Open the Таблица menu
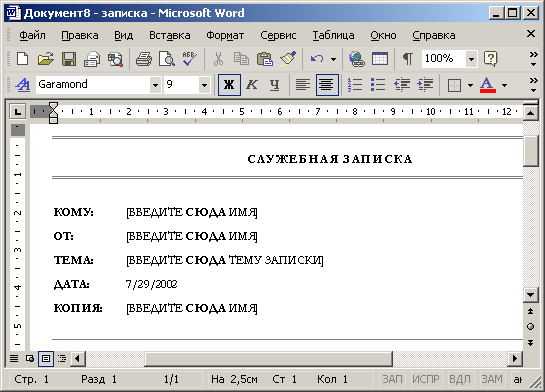545x392 pixels. (333, 35)
